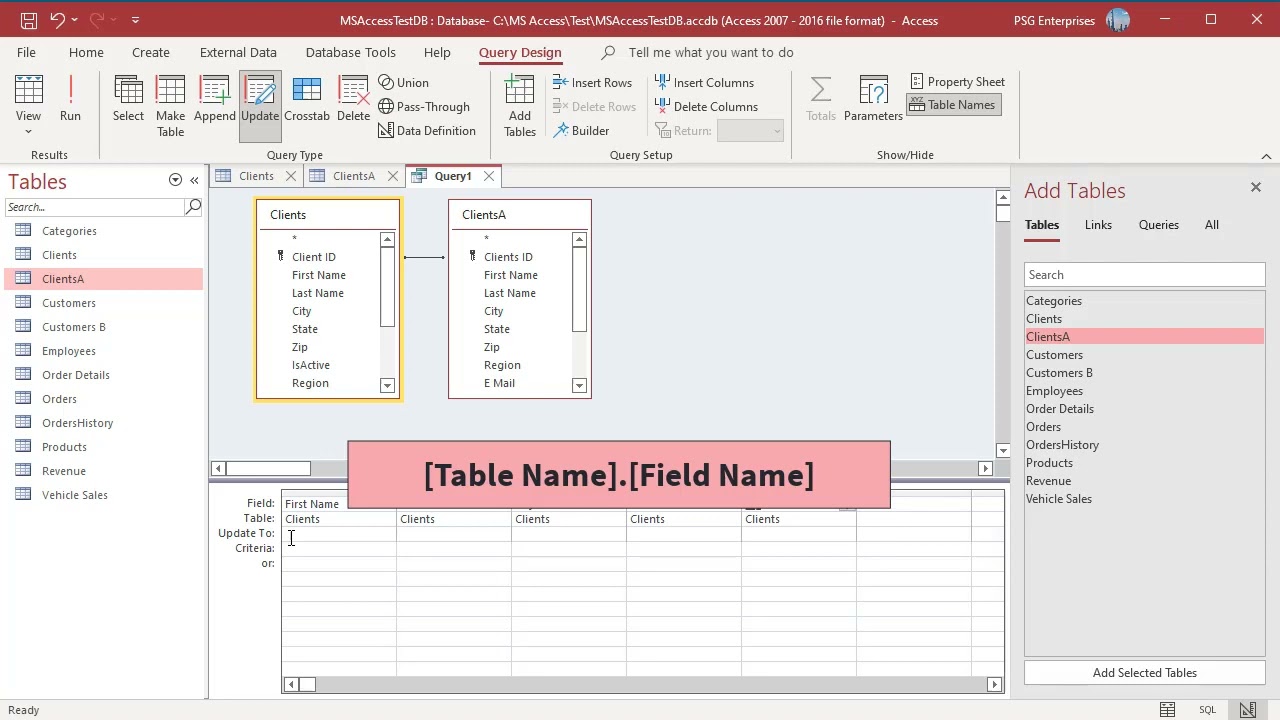
Task: Open the Add Tables button
Action: [519, 106]
